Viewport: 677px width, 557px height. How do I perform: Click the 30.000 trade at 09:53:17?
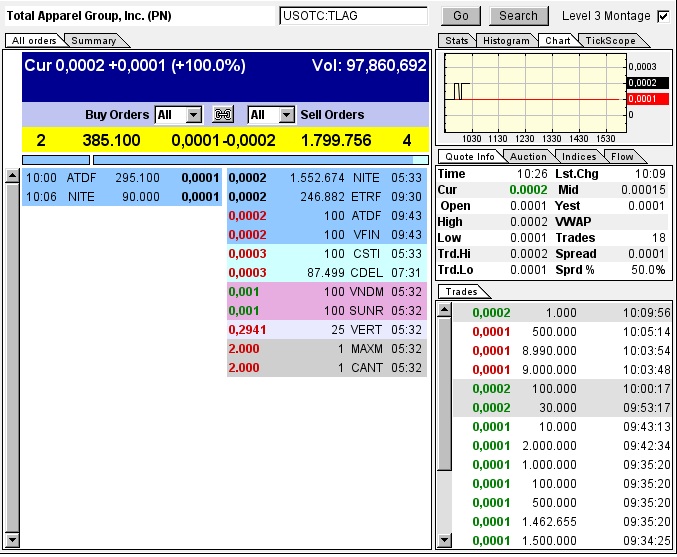pos(562,407)
